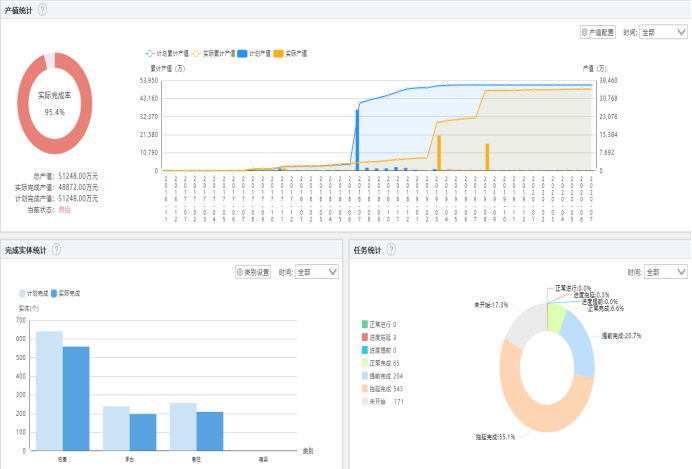
Task: Open 产值配置 settings button
Action: 598,32
